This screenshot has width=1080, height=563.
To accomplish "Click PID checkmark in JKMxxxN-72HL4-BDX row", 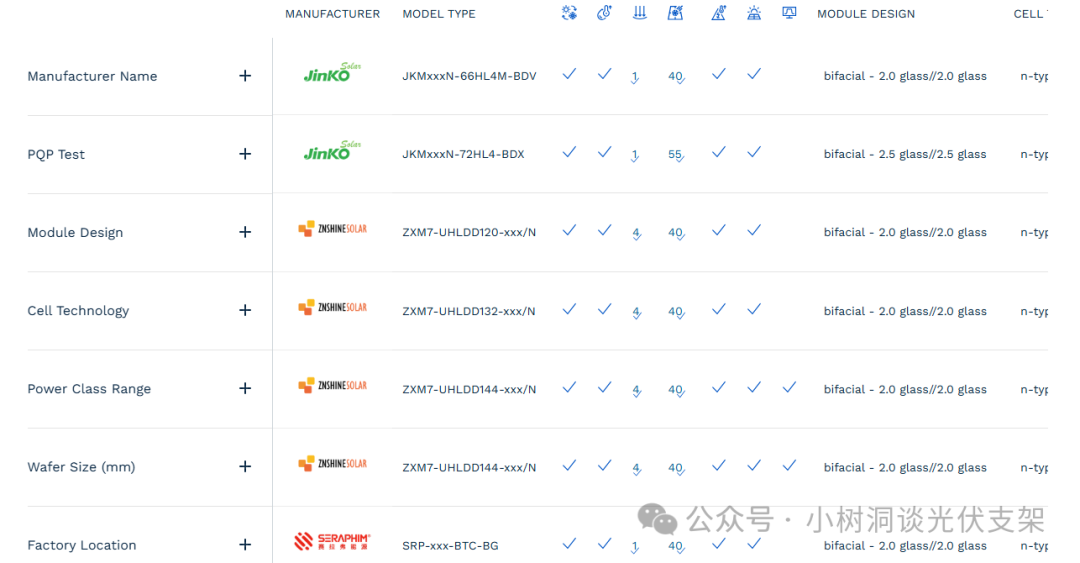I will [718, 152].
